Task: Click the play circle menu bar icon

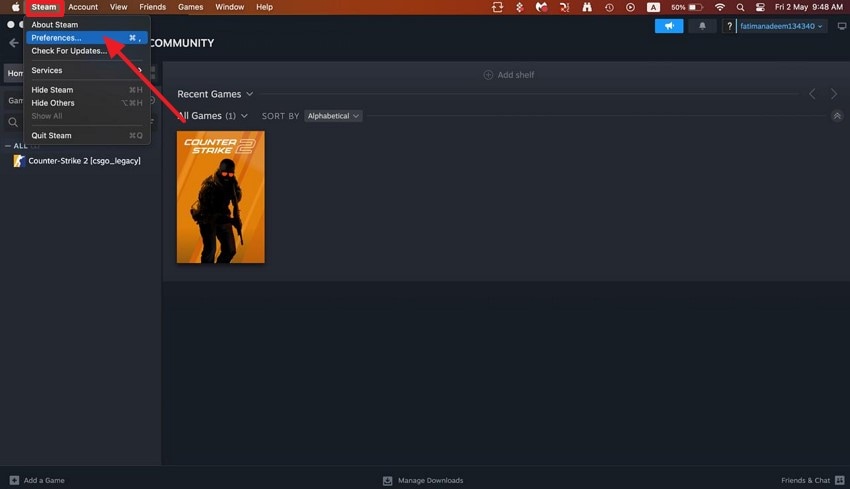Action: point(630,7)
